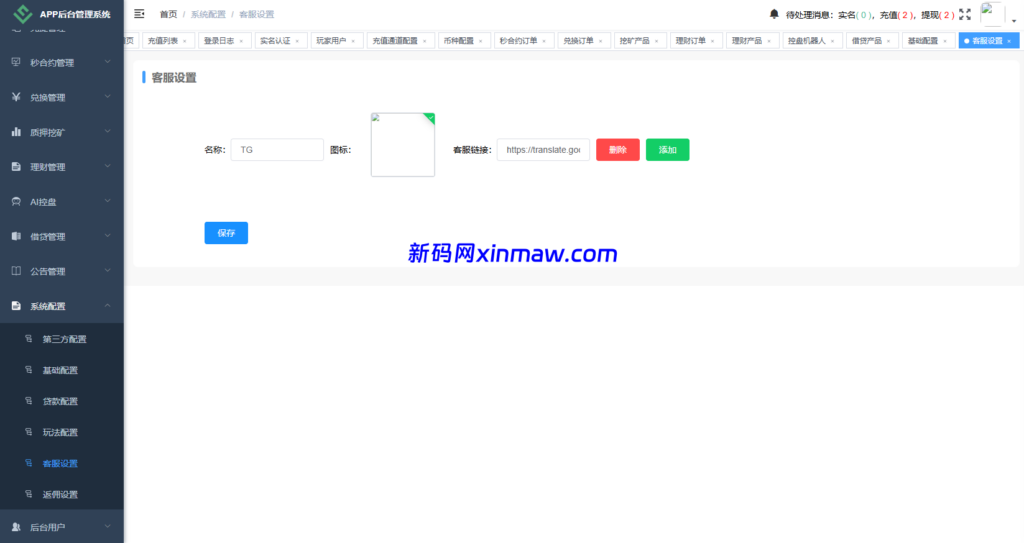Viewport: 1024px width, 543px height.
Task: Switch to the 借贷产品 tab
Action: [872, 41]
